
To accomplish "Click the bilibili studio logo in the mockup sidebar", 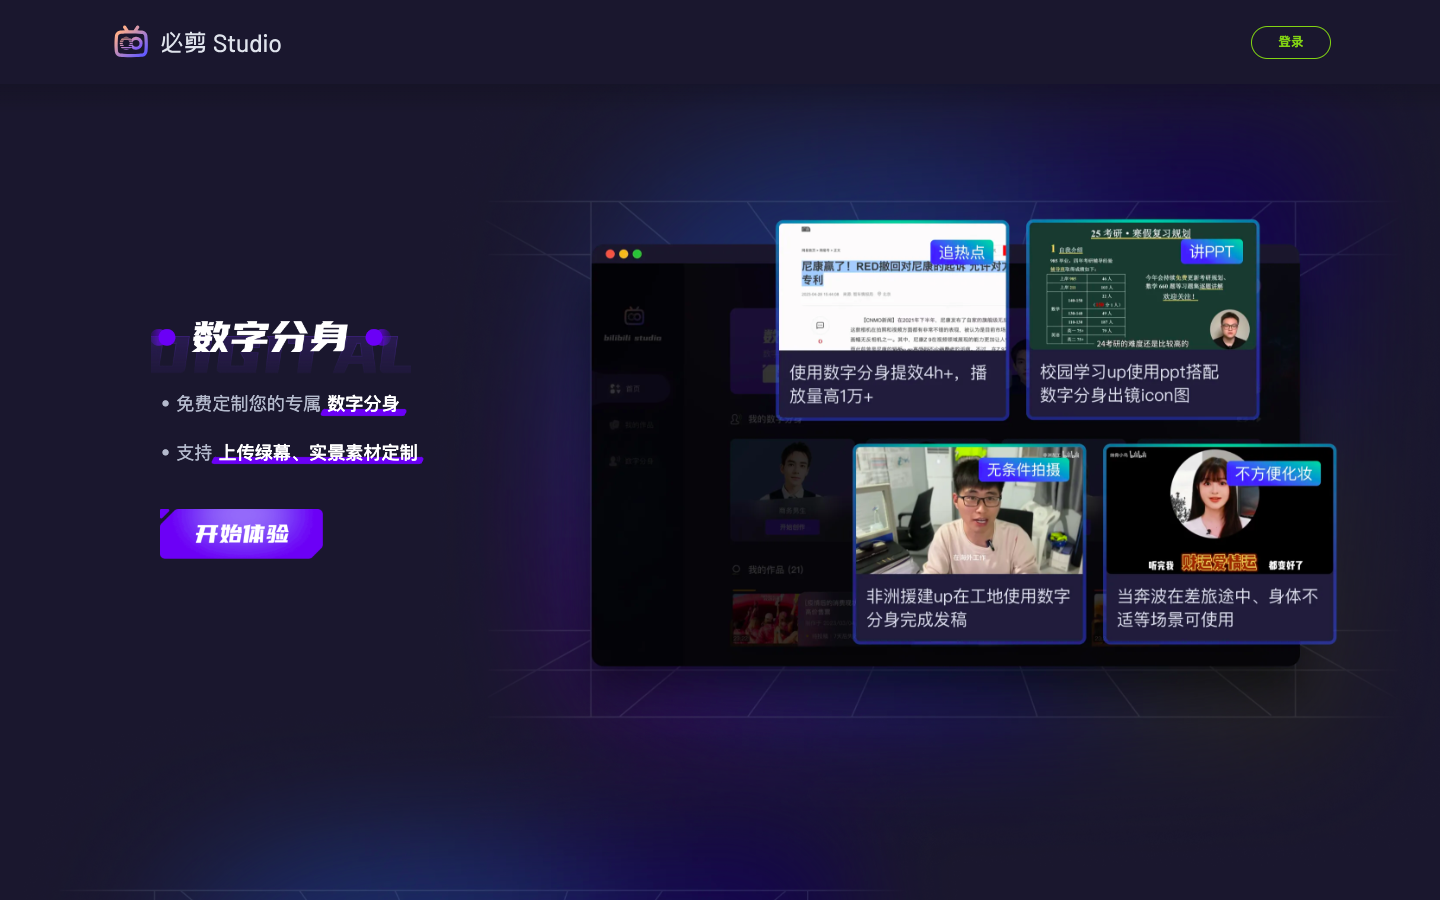I will 633,324.
